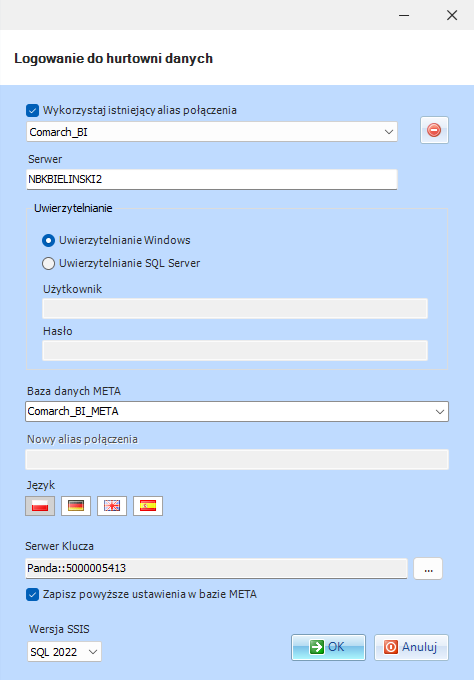Click the OK button
Viewport: 474px width, 680px height.
pyautogui.click(x=328, y=647)
